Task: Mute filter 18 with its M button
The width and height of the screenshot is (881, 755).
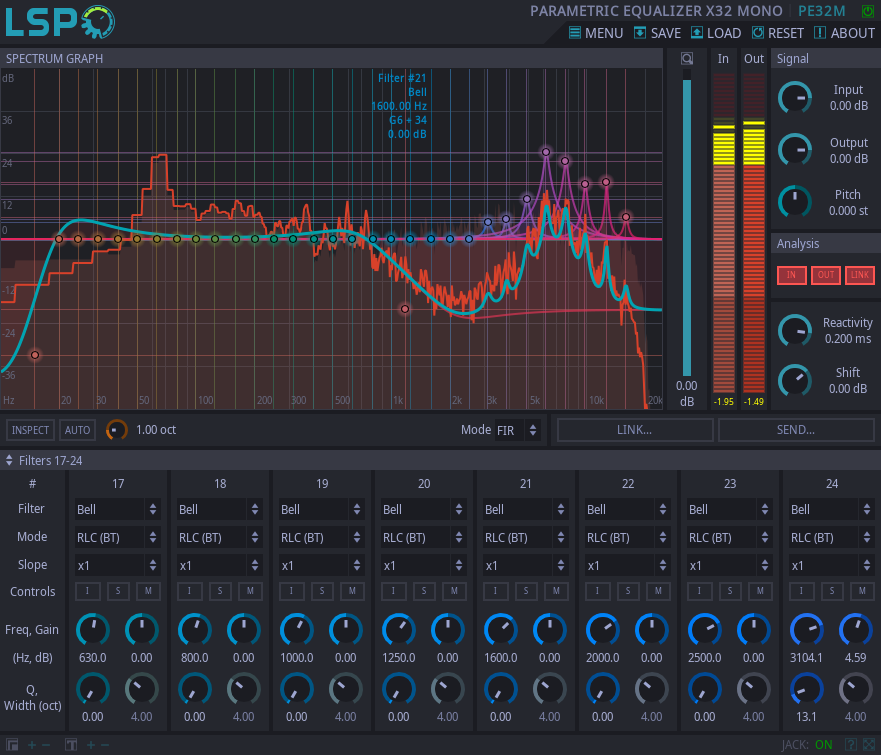Action: pos(250,591)
